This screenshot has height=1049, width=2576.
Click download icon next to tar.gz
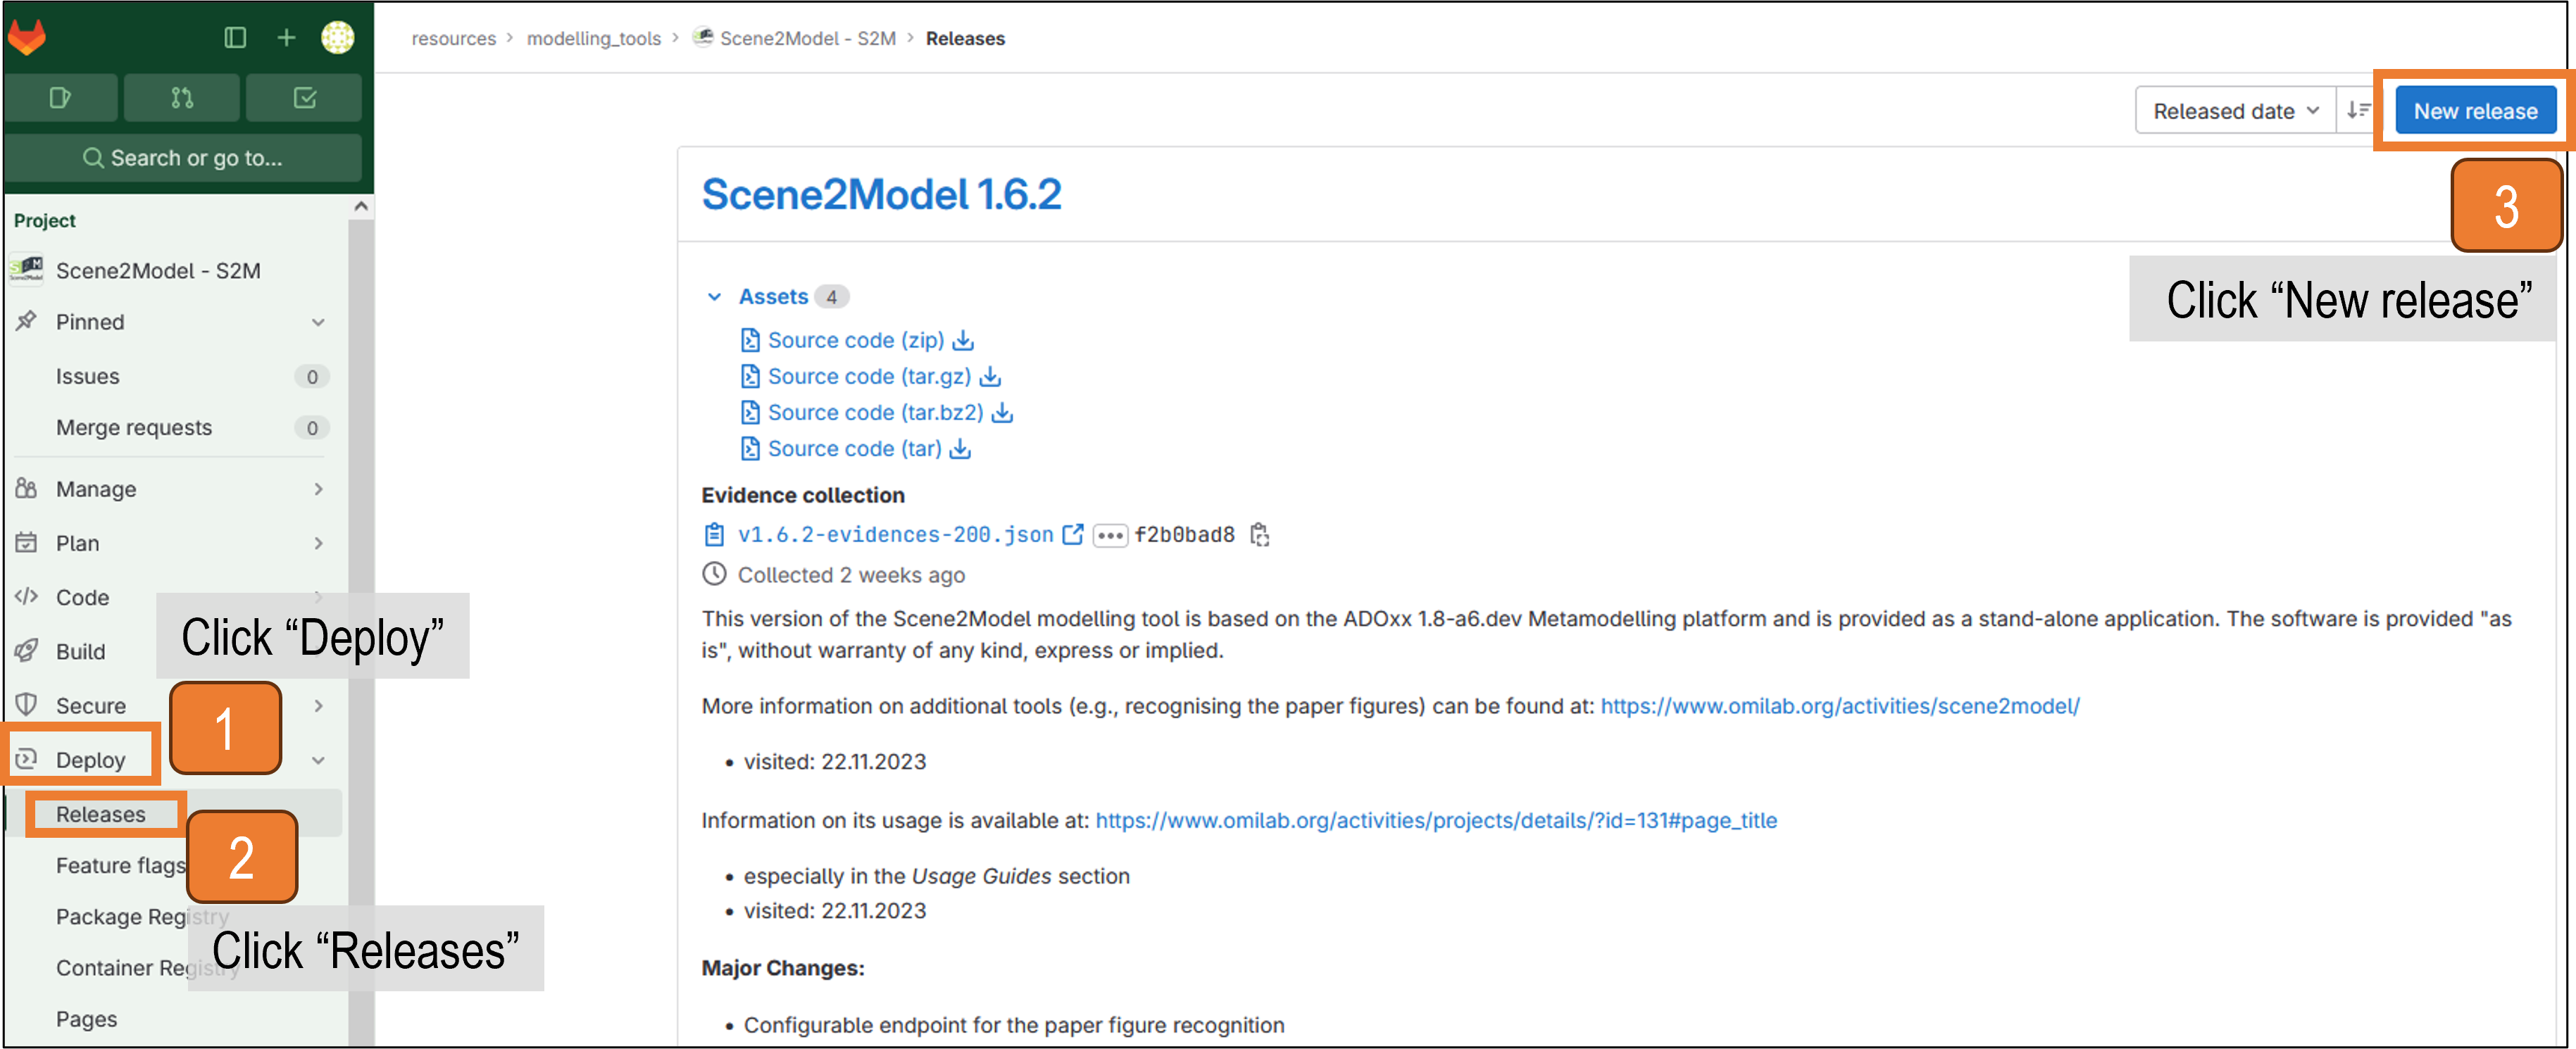point(990,376)
